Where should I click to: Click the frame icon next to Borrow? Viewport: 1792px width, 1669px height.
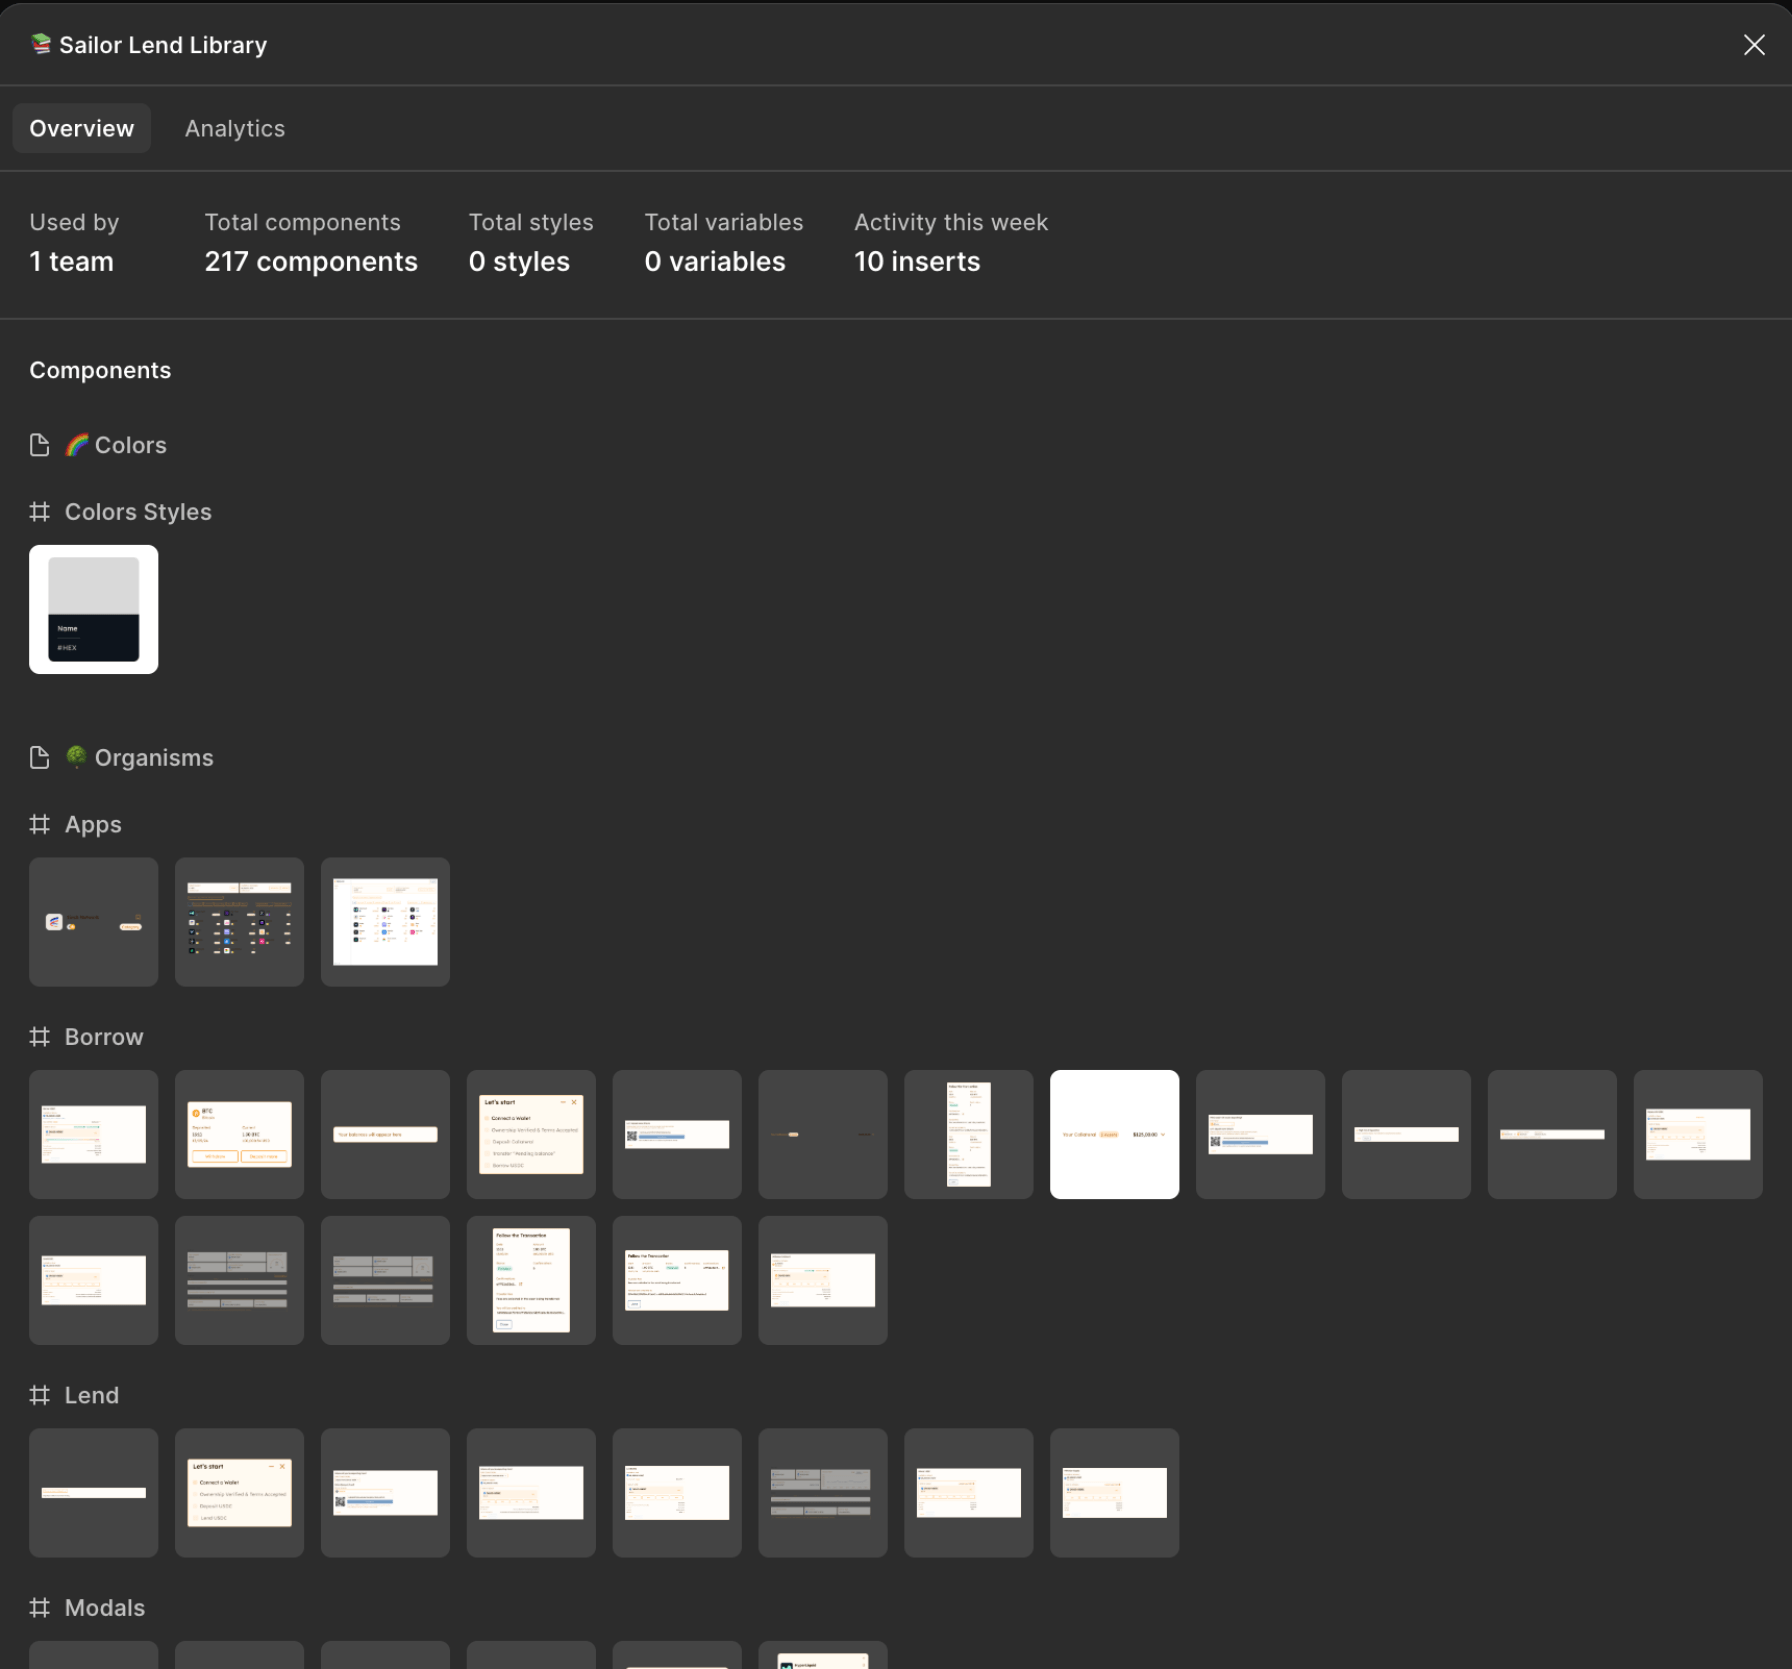pos(40,1037)
